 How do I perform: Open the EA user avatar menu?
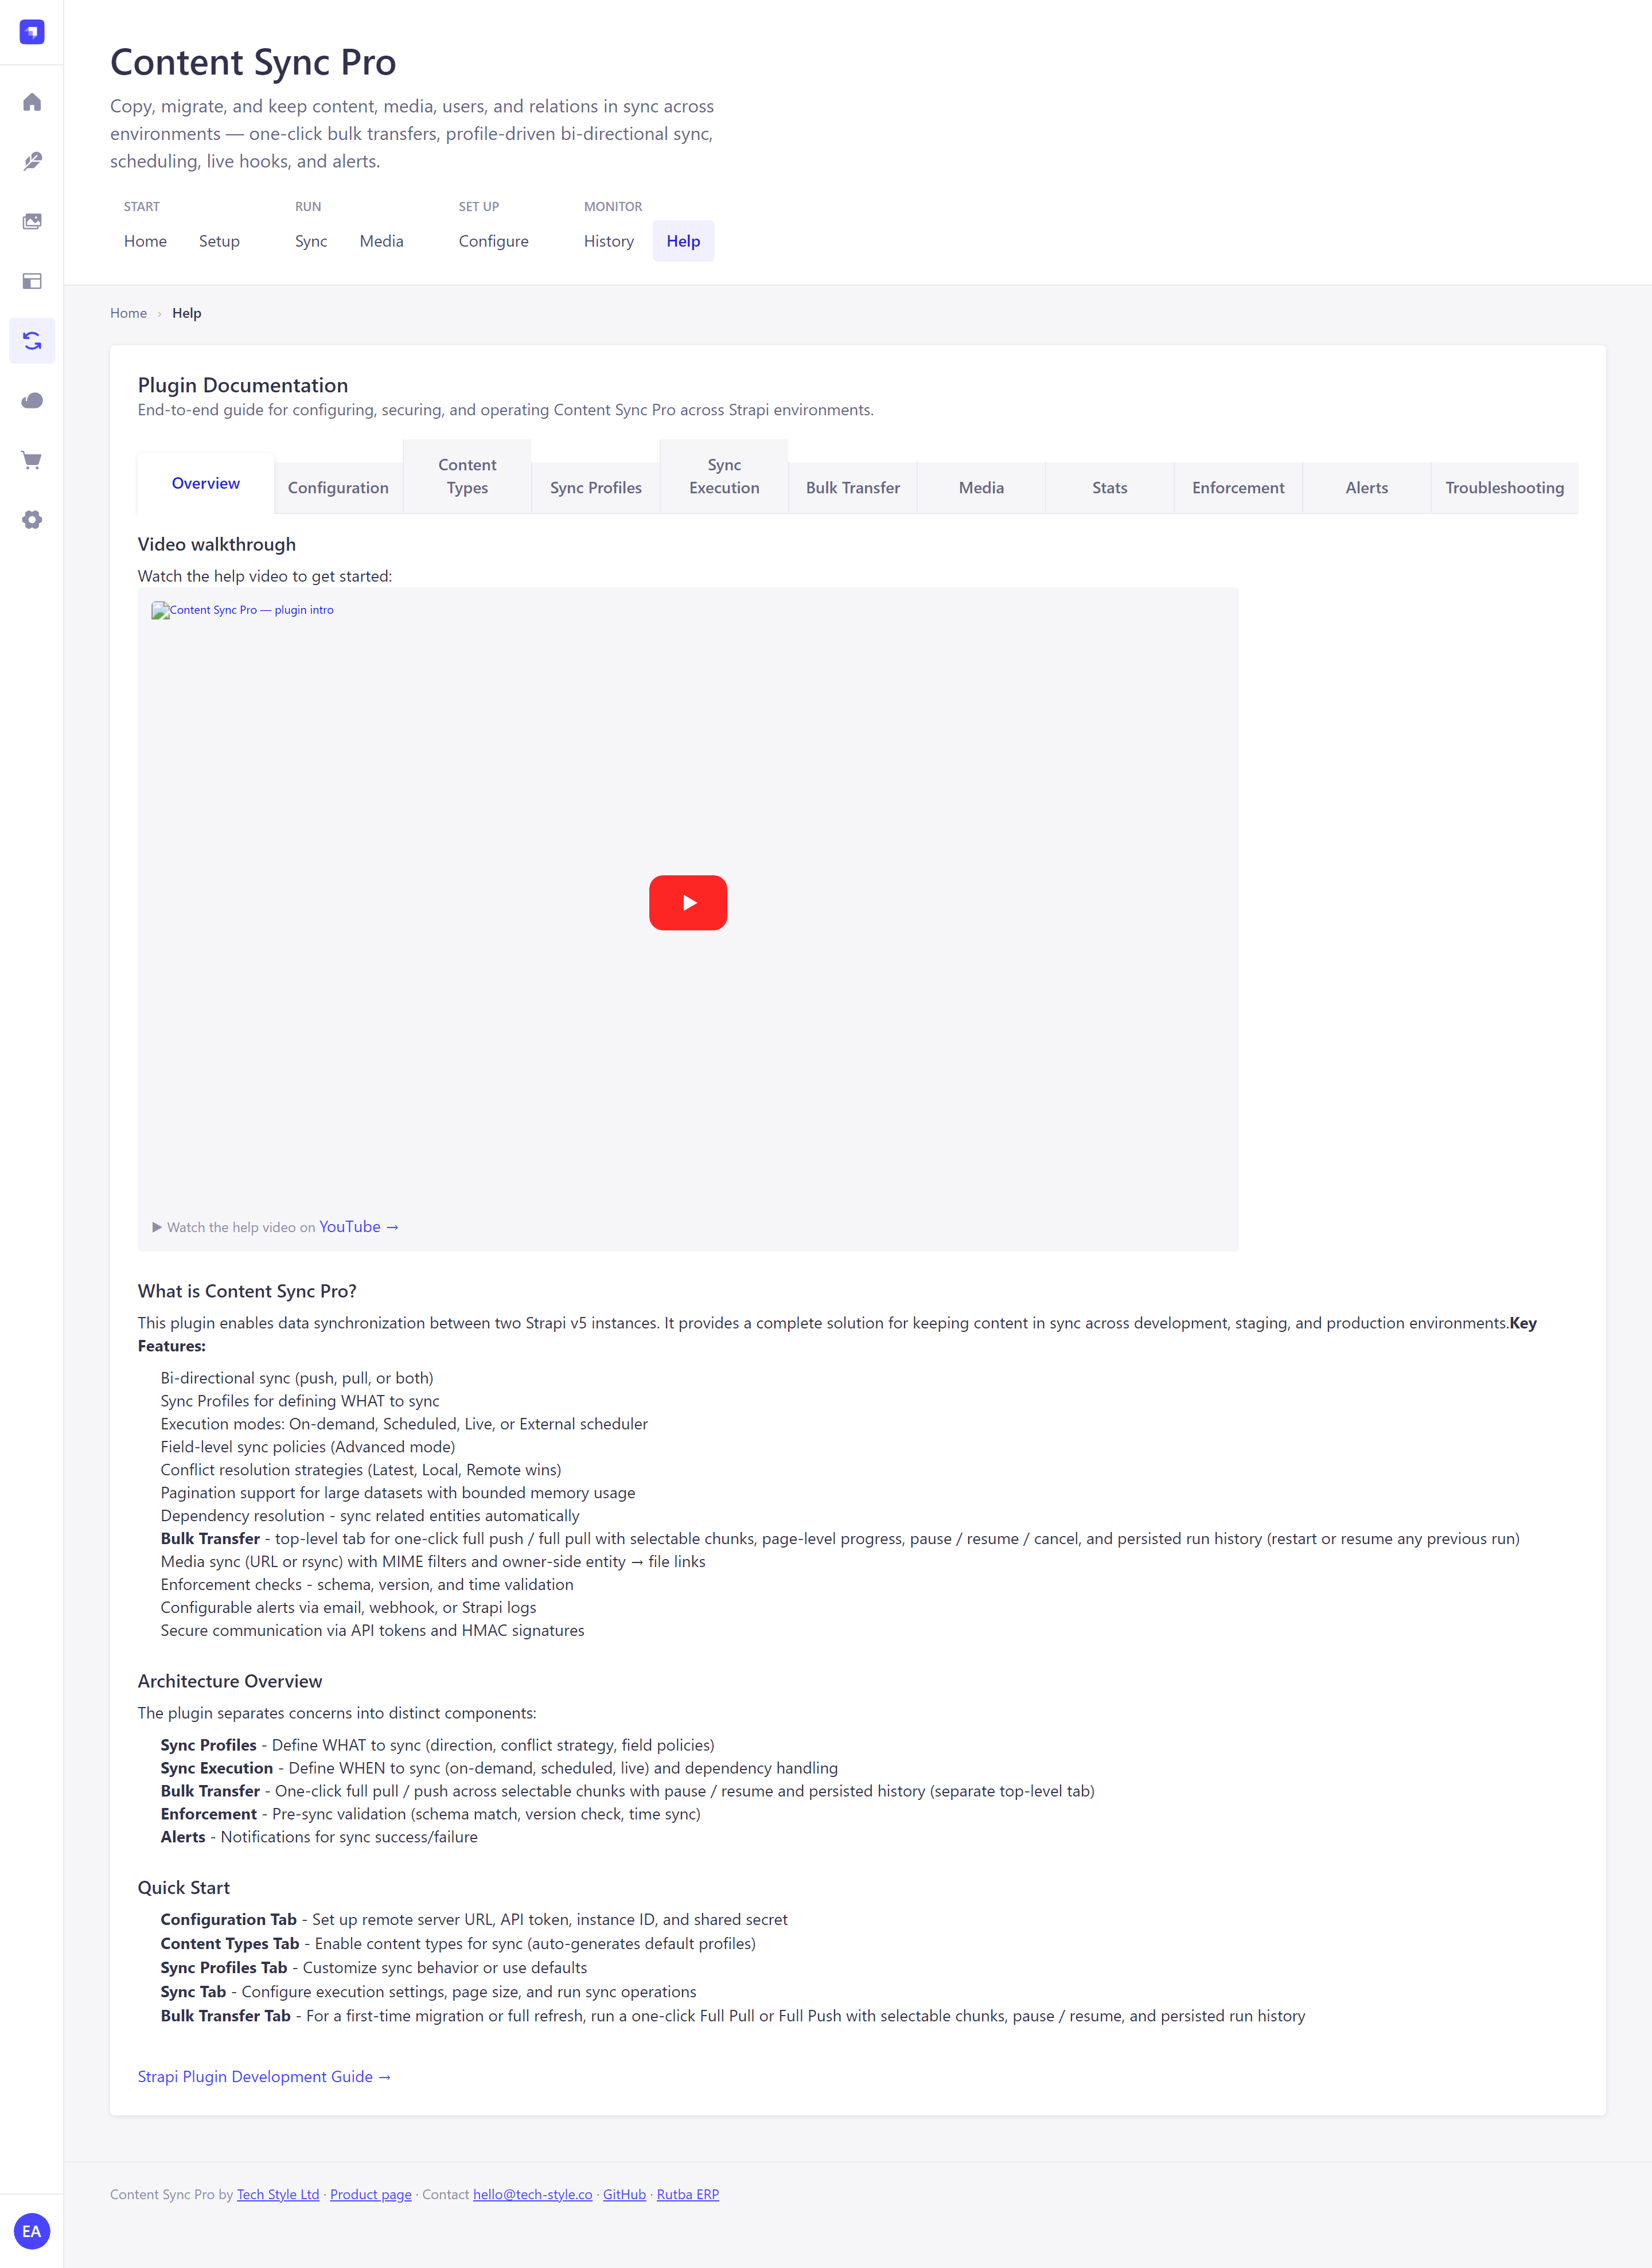tap(32, 2231)
